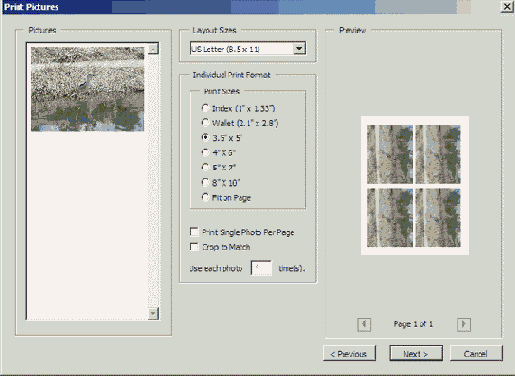Viewport: 515px width, 376px height.
Task: Open the Layout Sizes dropdown arrow
Action: pyautogui.click(x=299, y=49)
